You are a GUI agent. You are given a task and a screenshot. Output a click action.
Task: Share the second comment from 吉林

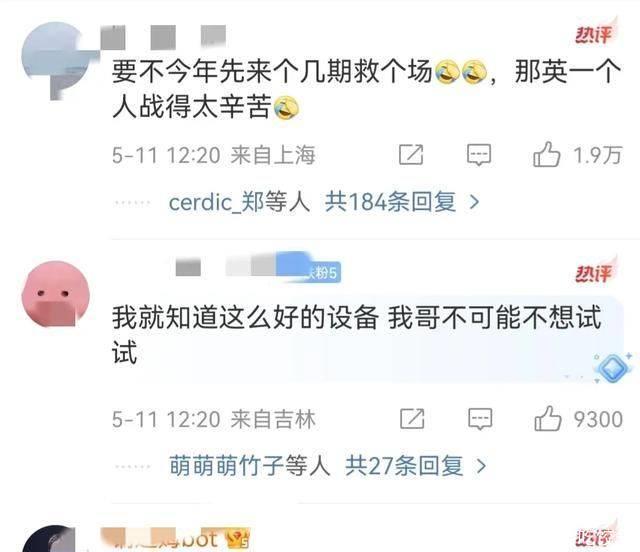(412, 419)
